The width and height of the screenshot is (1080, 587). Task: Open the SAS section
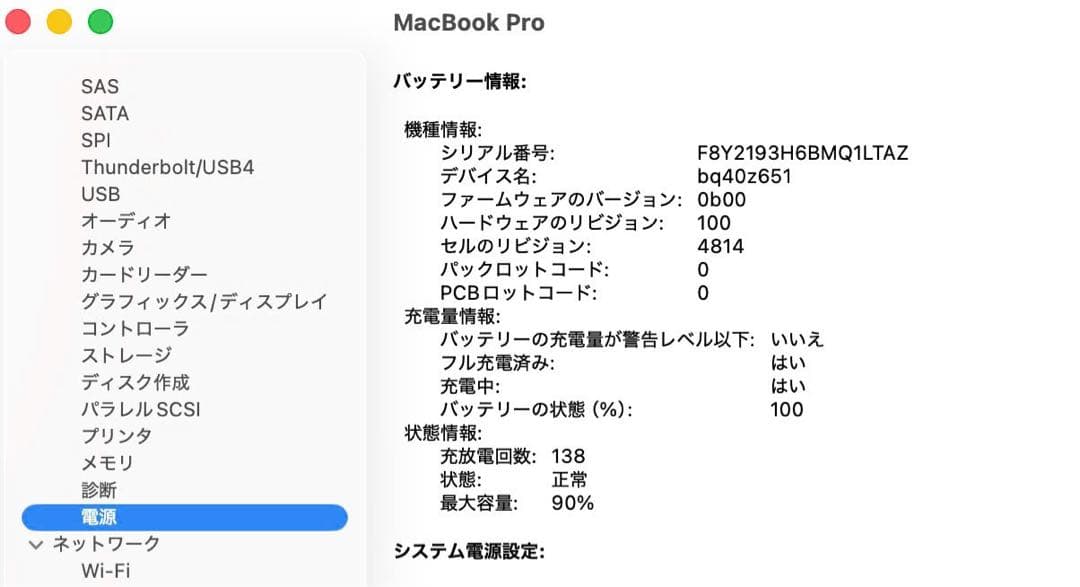99,86
